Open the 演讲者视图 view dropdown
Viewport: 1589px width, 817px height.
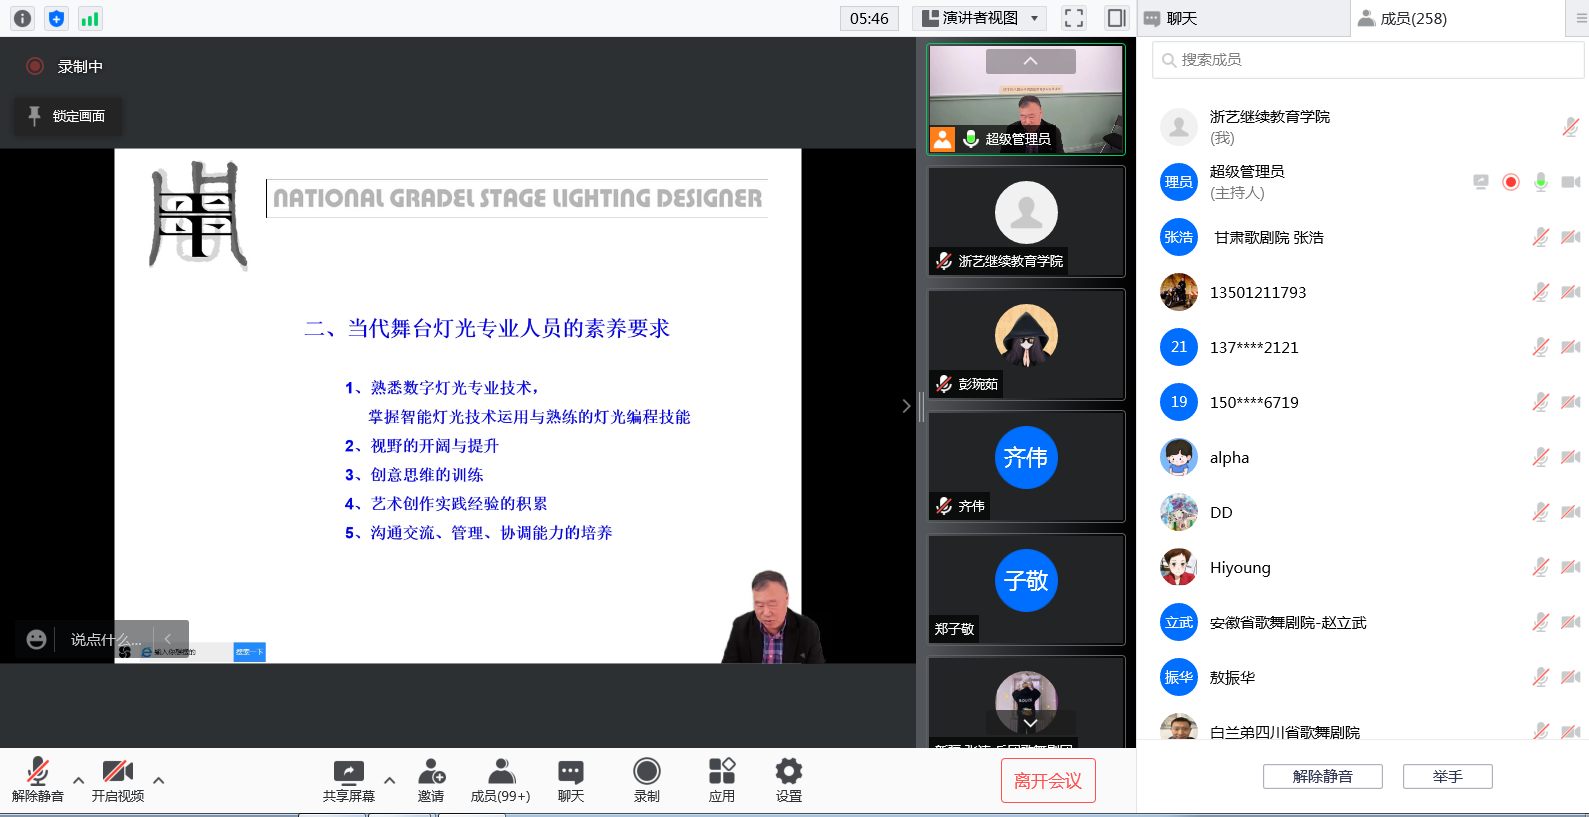980,18
